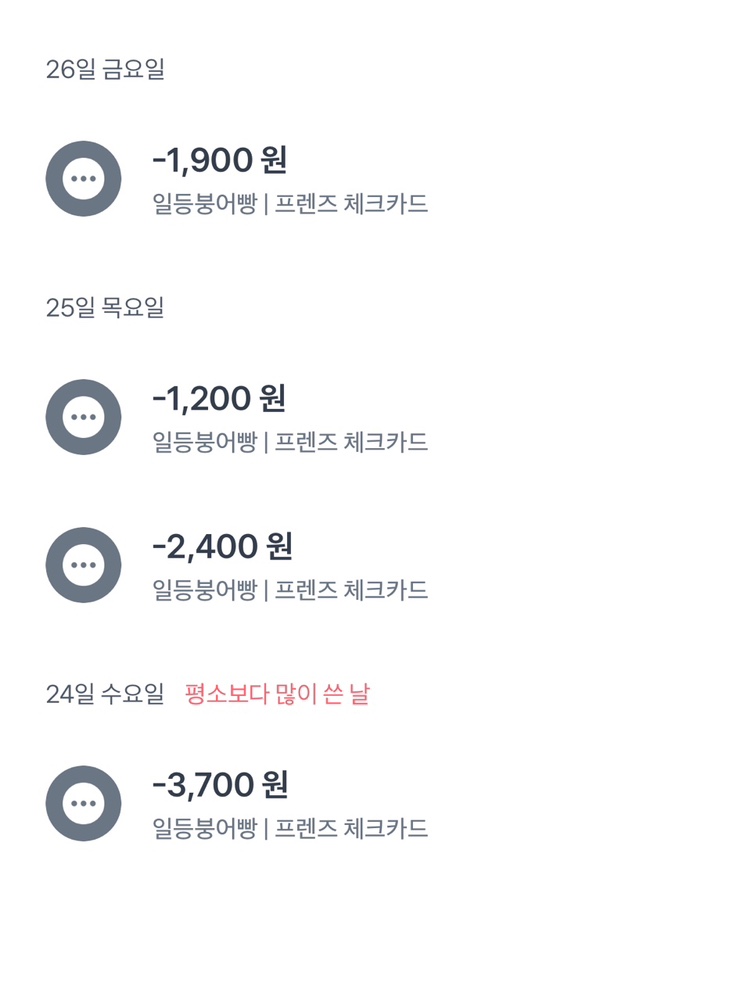Click 프렌즈 체크카드 under -1,900 원

351,204
